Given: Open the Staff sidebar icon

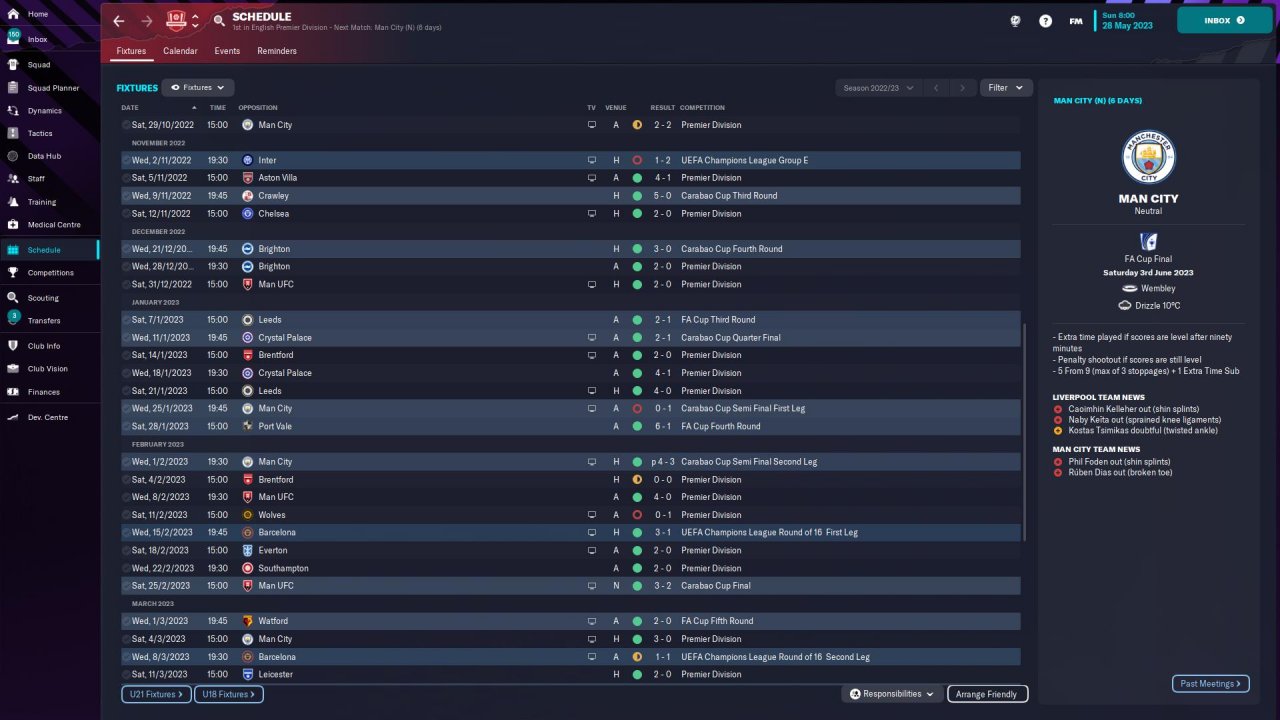Looking at the screenshot, I should point(13,179).
